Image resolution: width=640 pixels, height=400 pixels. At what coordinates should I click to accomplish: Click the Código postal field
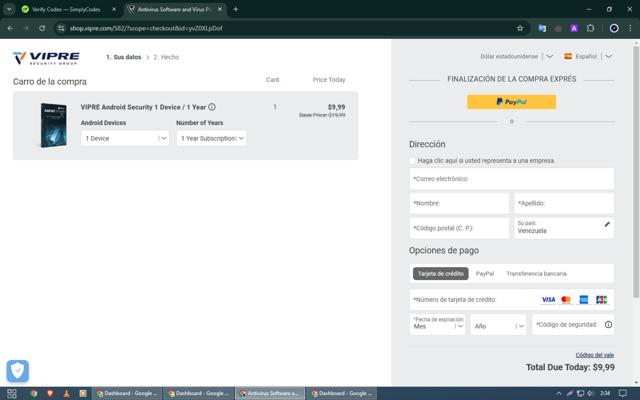coord(459,228)
